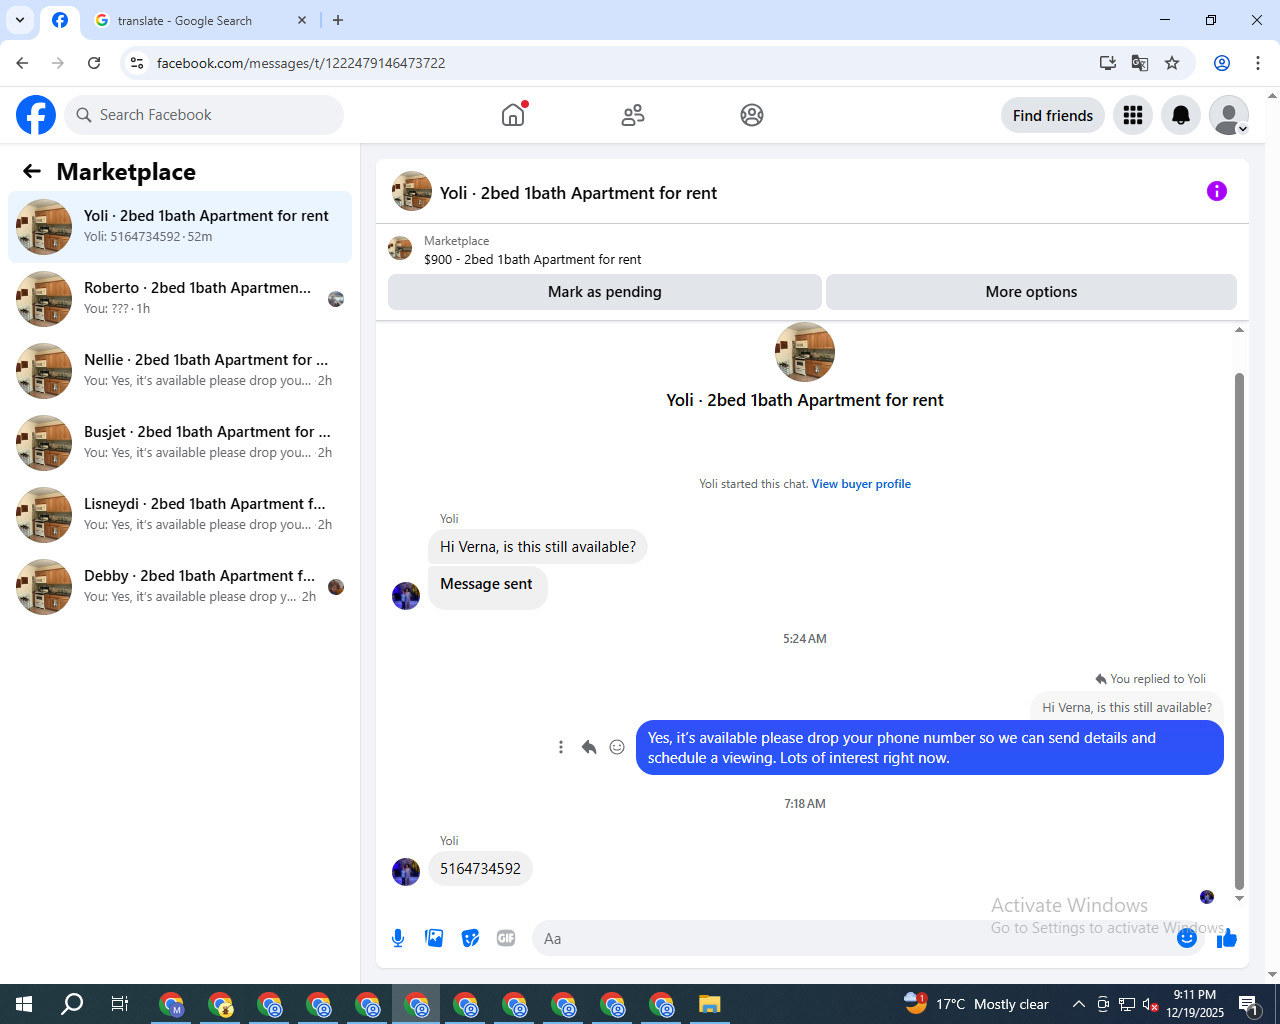The height and width of the screenshot is (1024, 1280).
Task: Open the weather widget showing 17°C
Action: point(975,1004)
